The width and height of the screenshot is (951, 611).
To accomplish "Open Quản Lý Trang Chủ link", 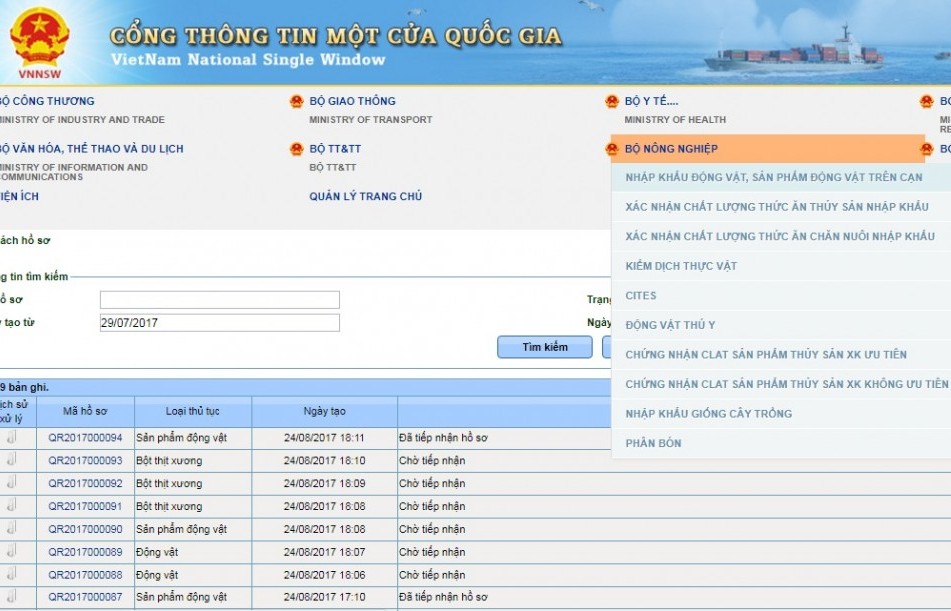I will pos(366,196).
